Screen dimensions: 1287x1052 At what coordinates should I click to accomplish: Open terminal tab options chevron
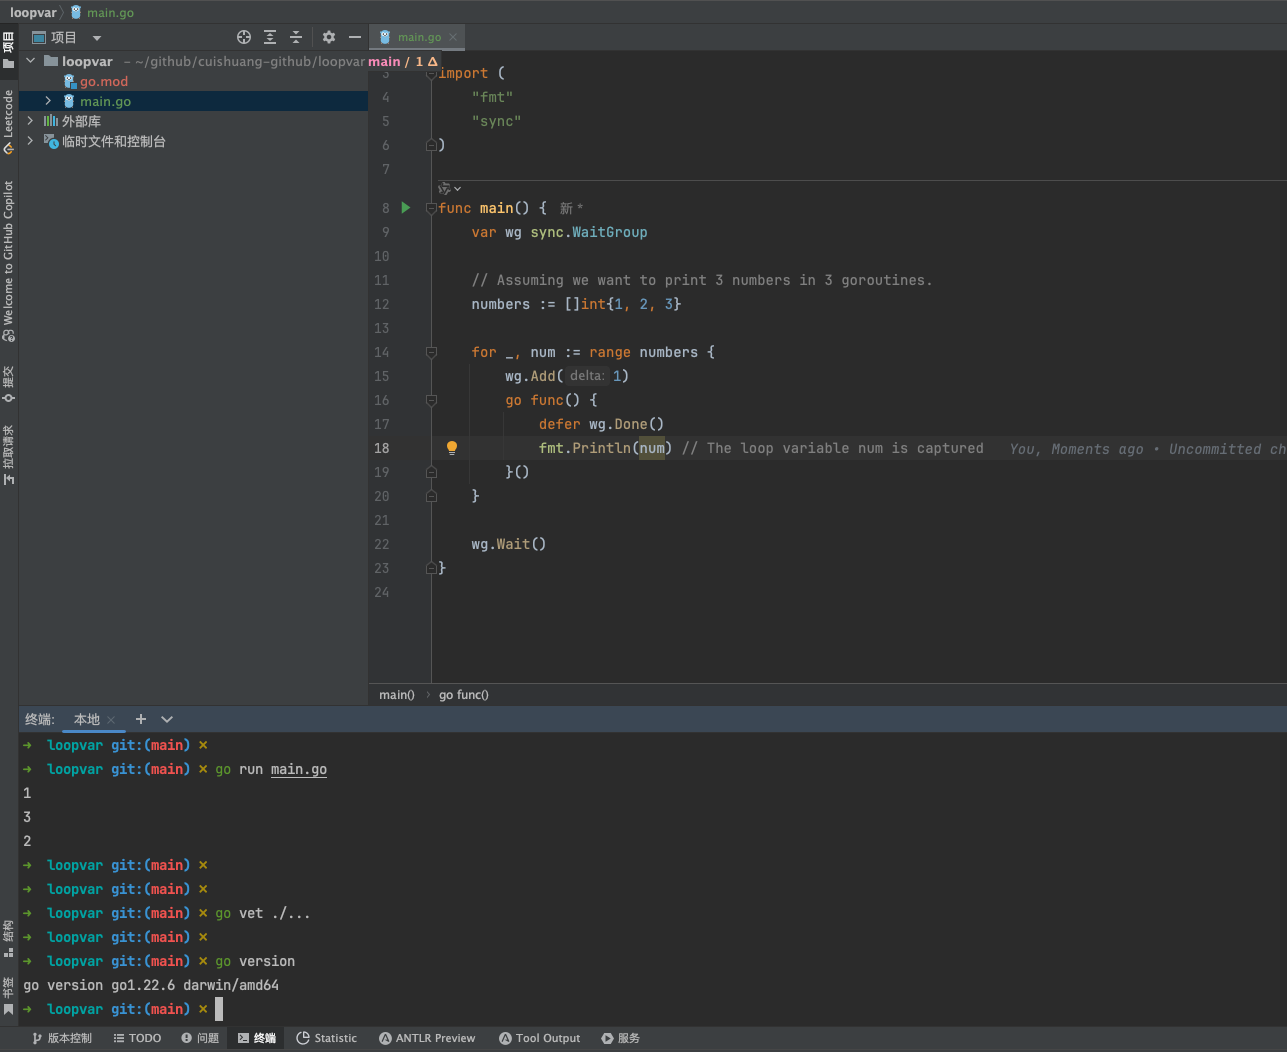[x=167, y=719]
